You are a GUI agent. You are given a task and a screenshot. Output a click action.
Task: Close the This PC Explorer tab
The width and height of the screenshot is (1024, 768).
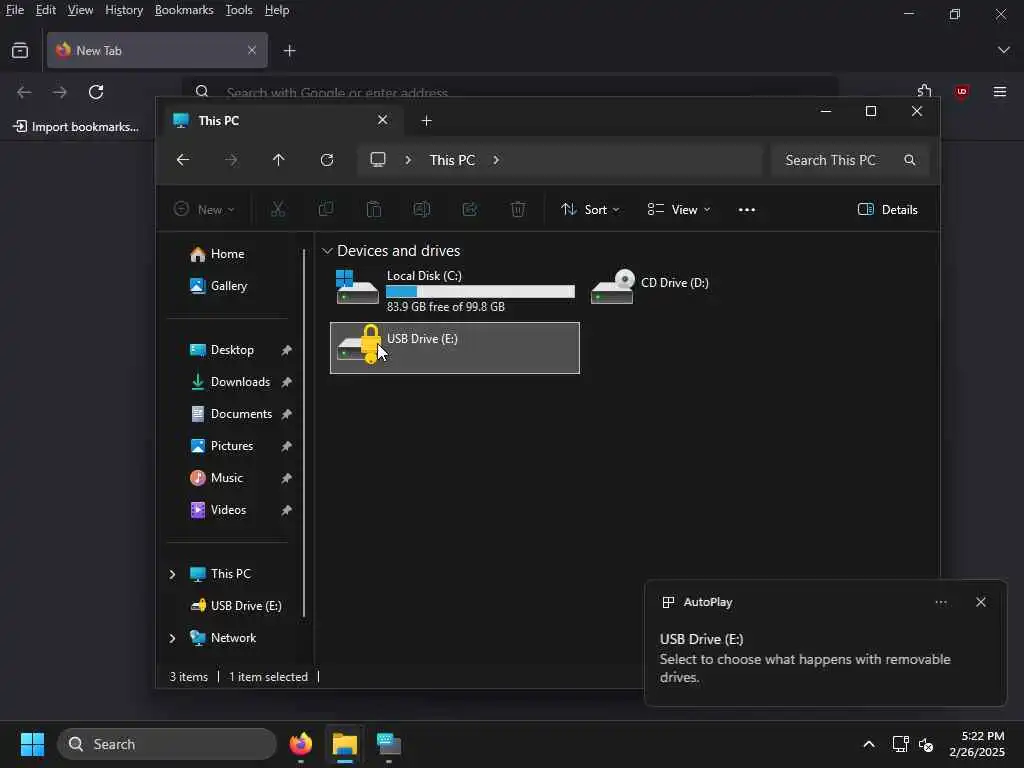click(383, 120)
